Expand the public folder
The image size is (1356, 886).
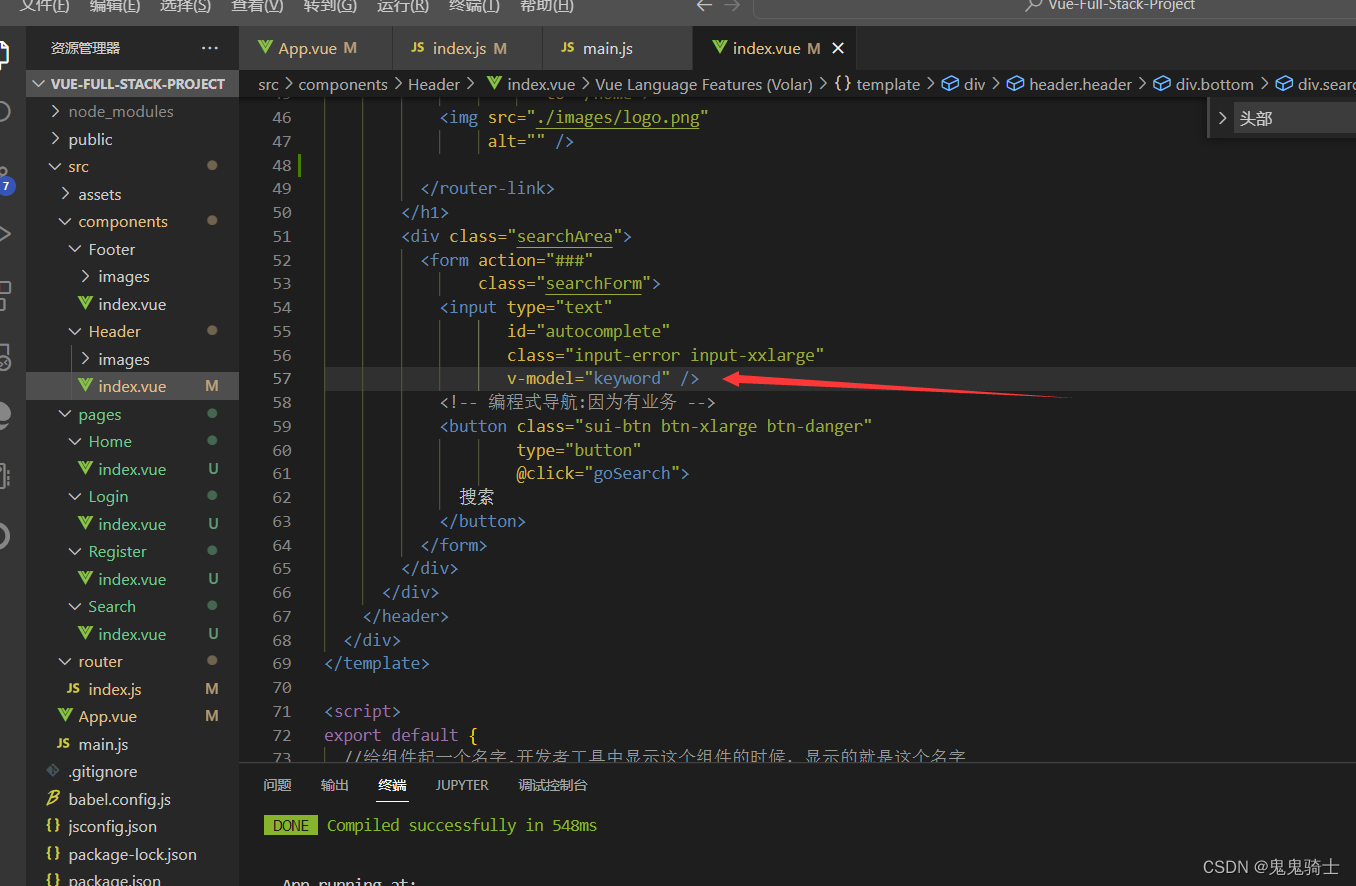[x=90, y=139]
